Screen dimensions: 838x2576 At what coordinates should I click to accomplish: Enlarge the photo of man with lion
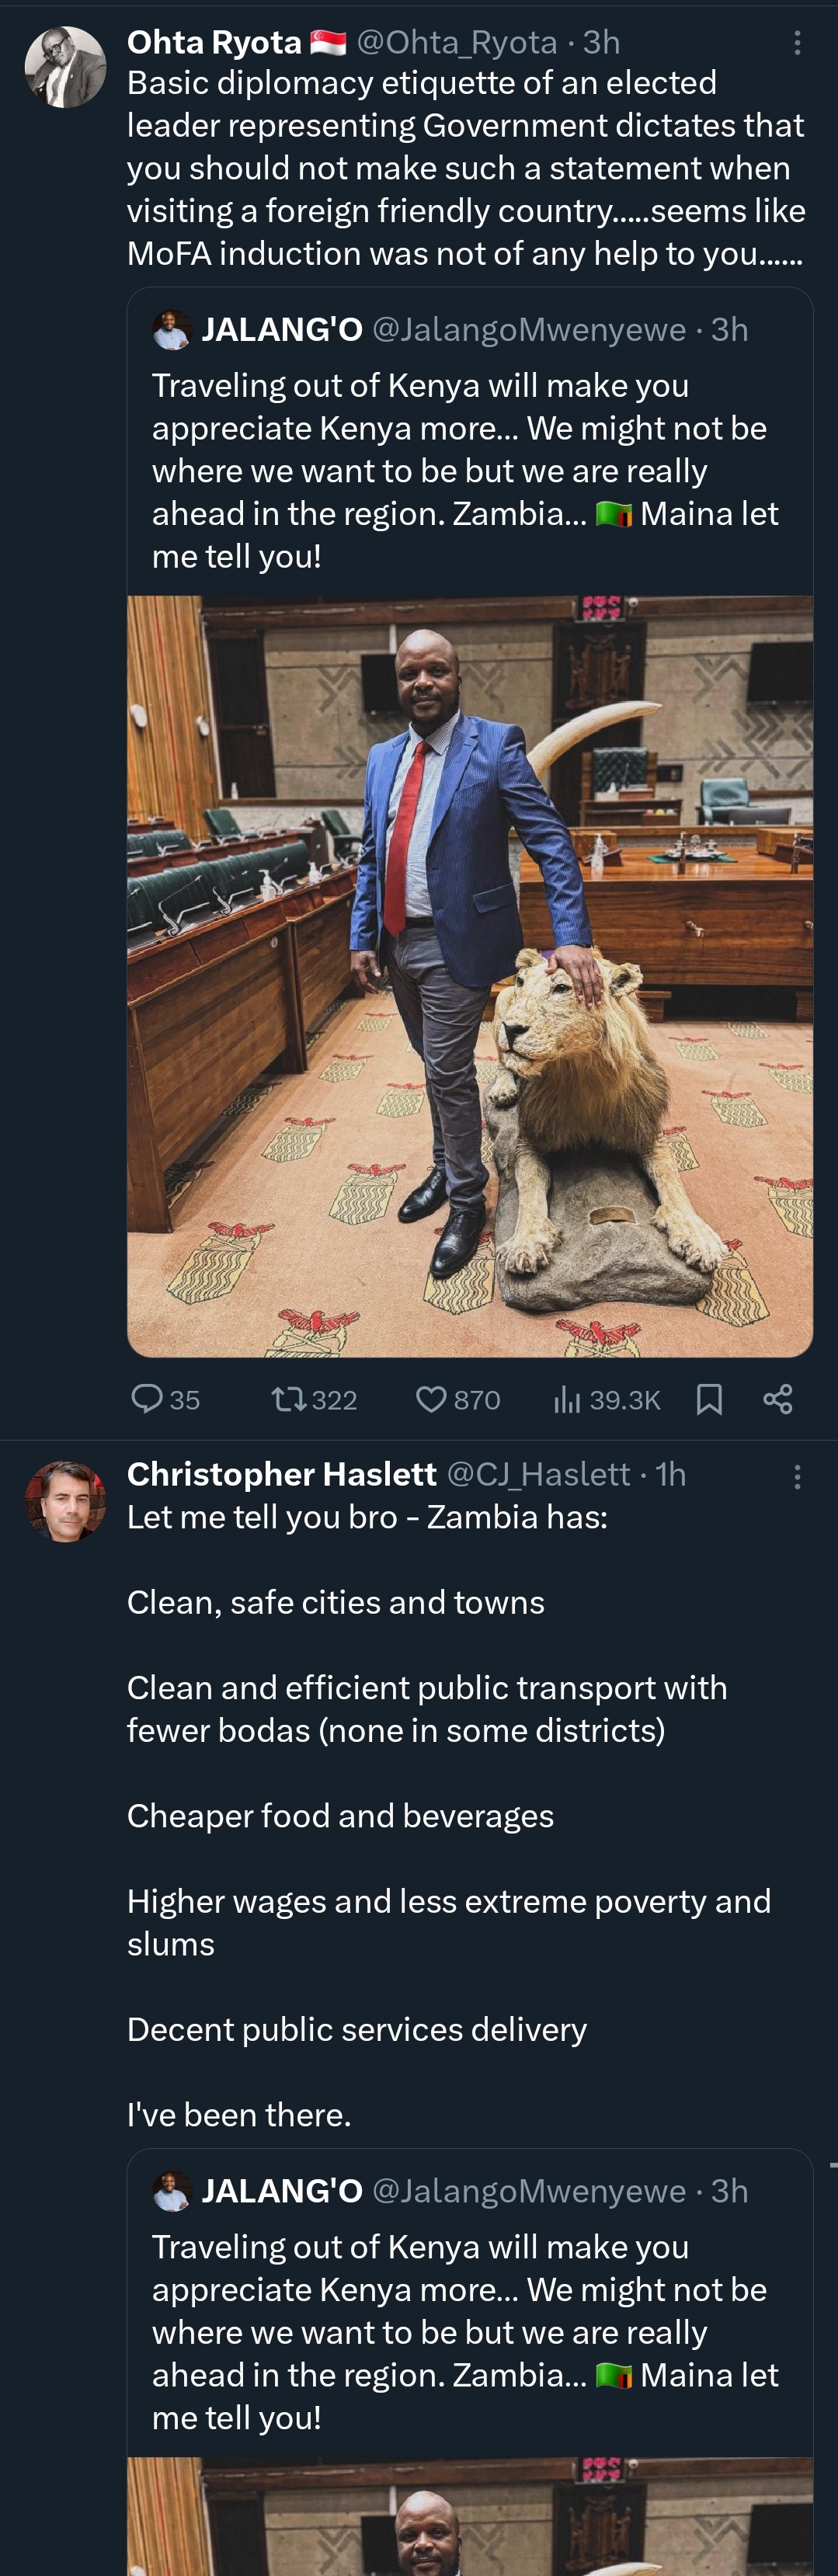click(470, 976)
